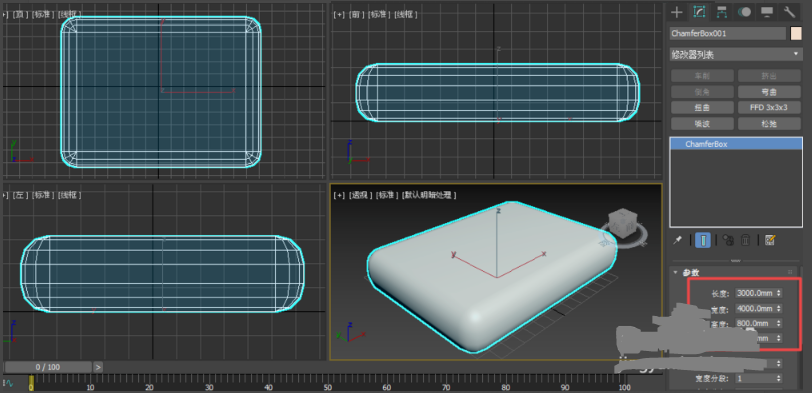Click the 挤出 modifier button
Screen dimensions: 812x393
(x=769, y=76)
